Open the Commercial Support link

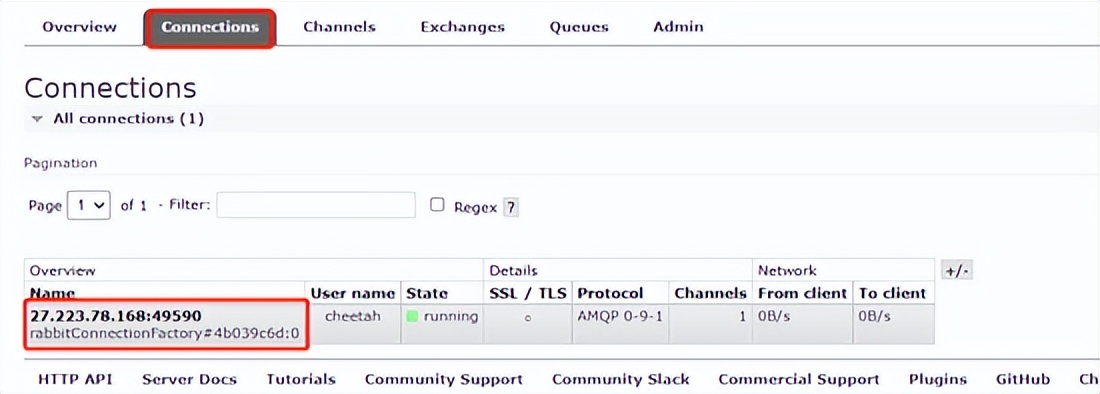pos(799,379)
